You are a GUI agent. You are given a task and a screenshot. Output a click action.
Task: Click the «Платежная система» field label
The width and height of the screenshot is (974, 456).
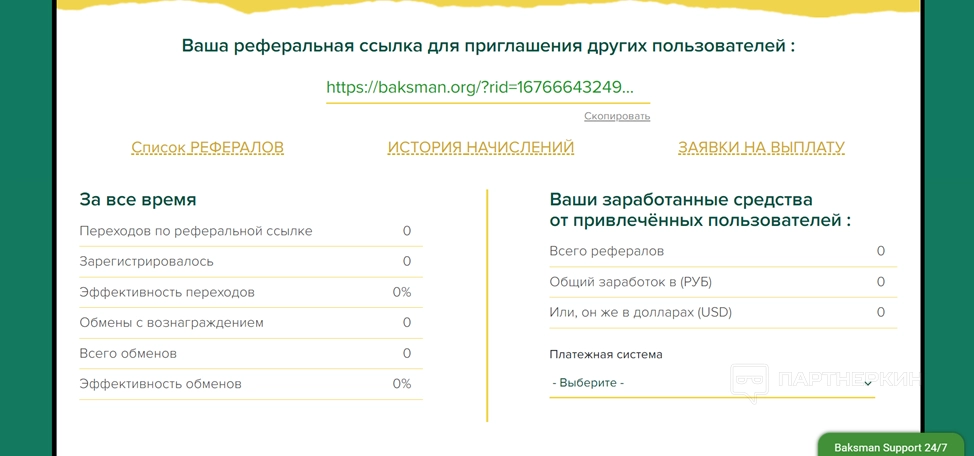coord(606,354)
